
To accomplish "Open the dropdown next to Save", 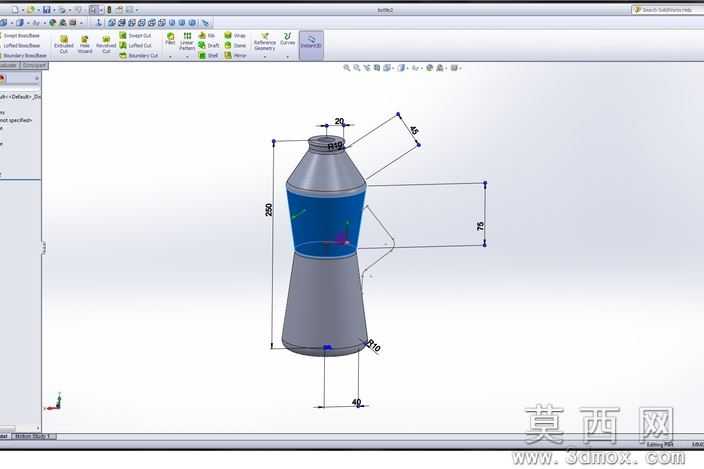I will tap(54, 10).
